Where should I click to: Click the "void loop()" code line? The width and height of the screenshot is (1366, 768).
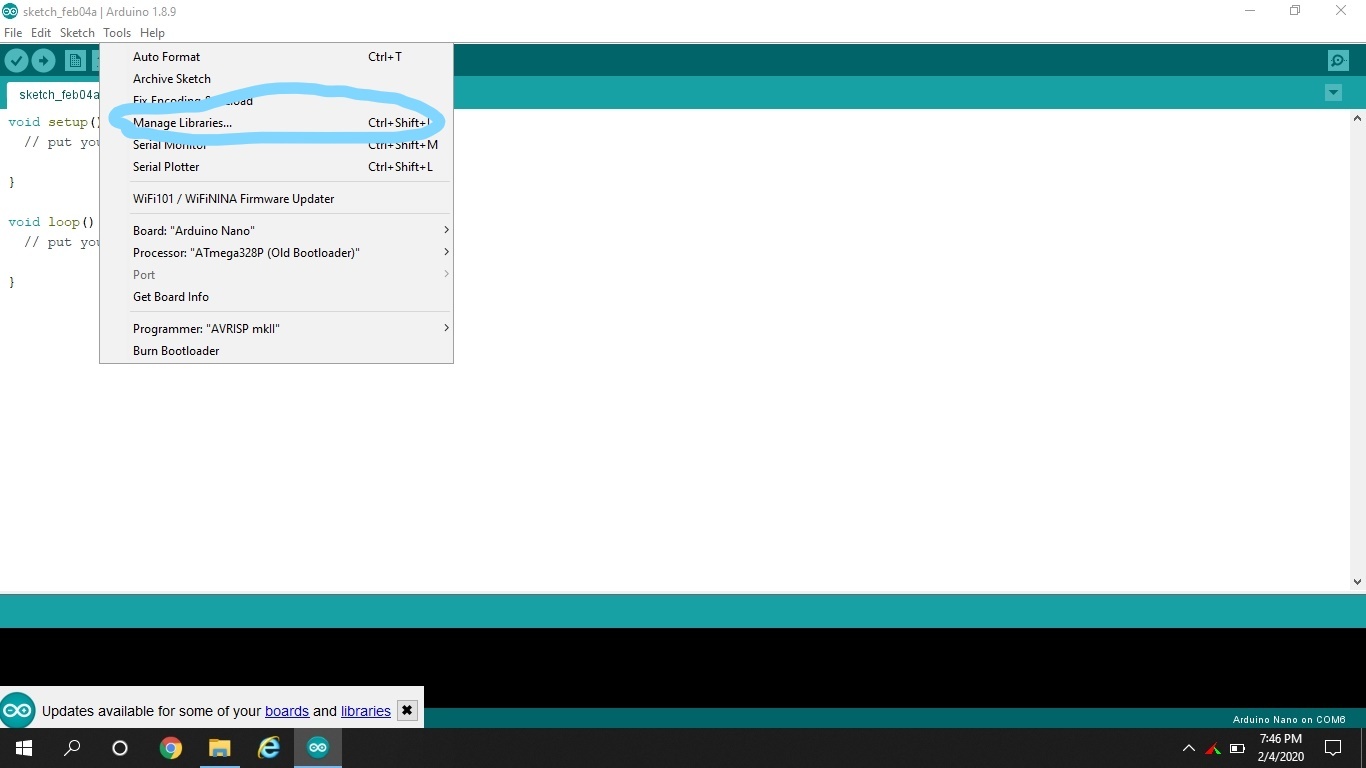51,222
